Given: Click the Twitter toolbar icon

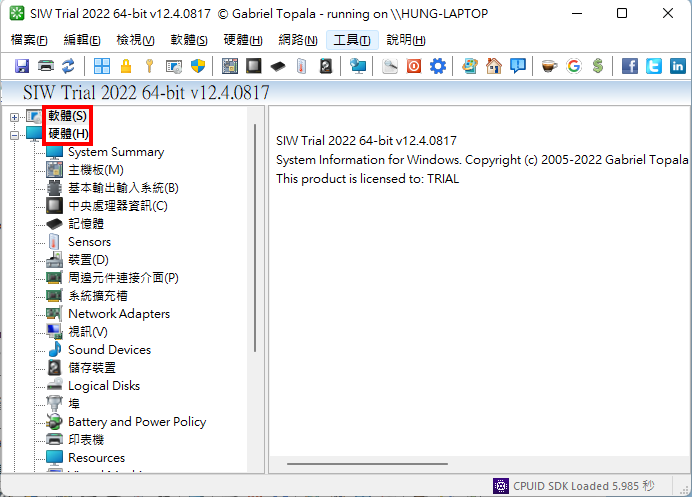Looking at the screenshot, I should pyautogui.click(x=654, y=67).
